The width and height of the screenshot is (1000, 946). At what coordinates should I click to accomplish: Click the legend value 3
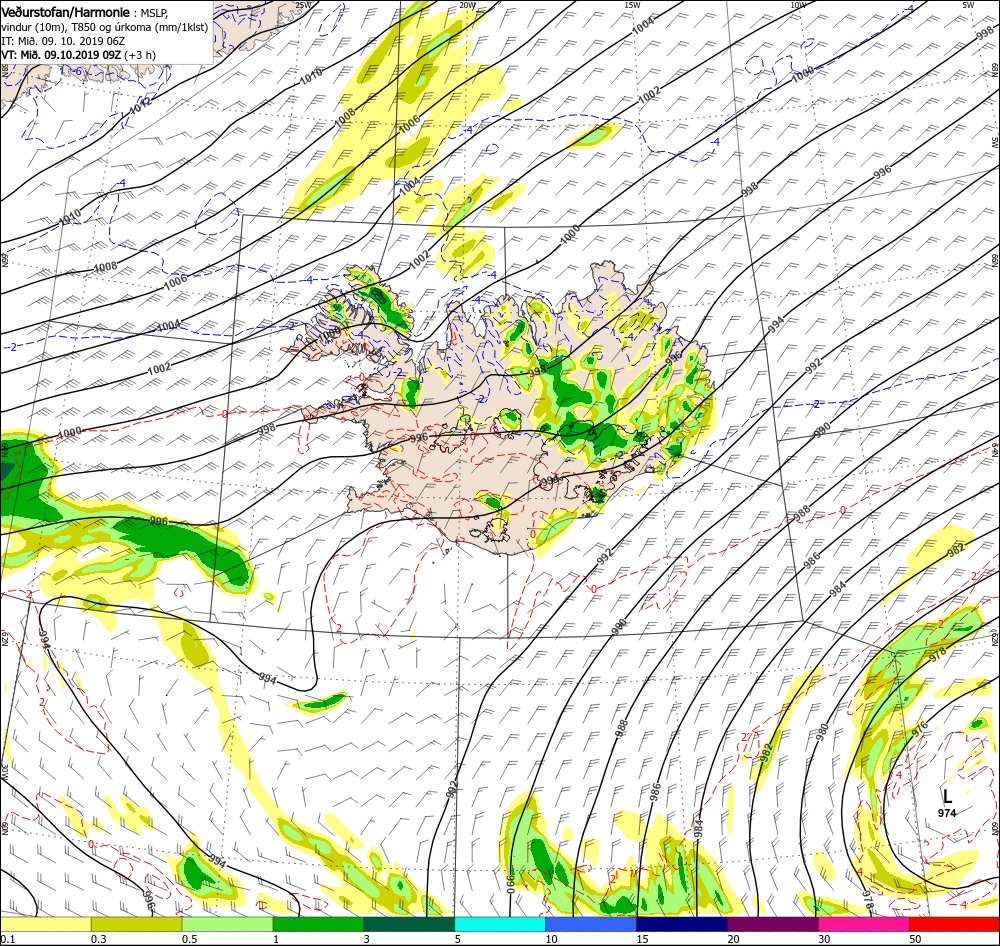pos(366,939)
